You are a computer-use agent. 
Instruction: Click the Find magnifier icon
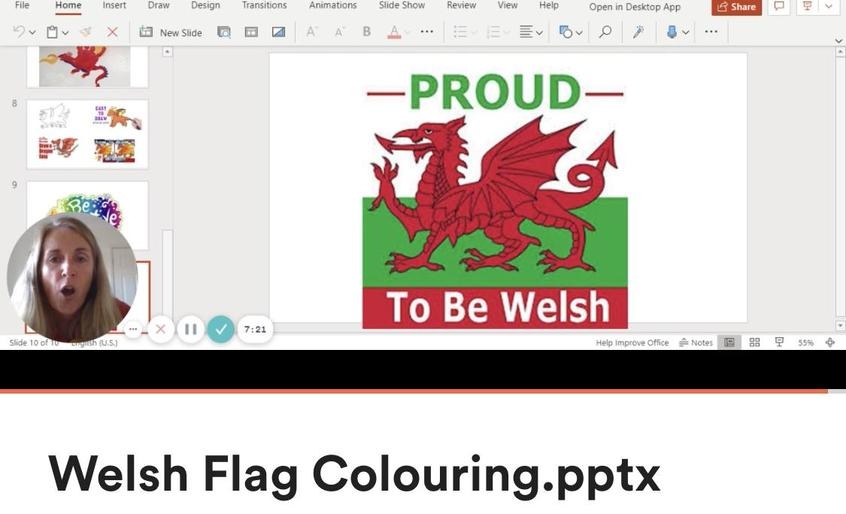(605, 32)
